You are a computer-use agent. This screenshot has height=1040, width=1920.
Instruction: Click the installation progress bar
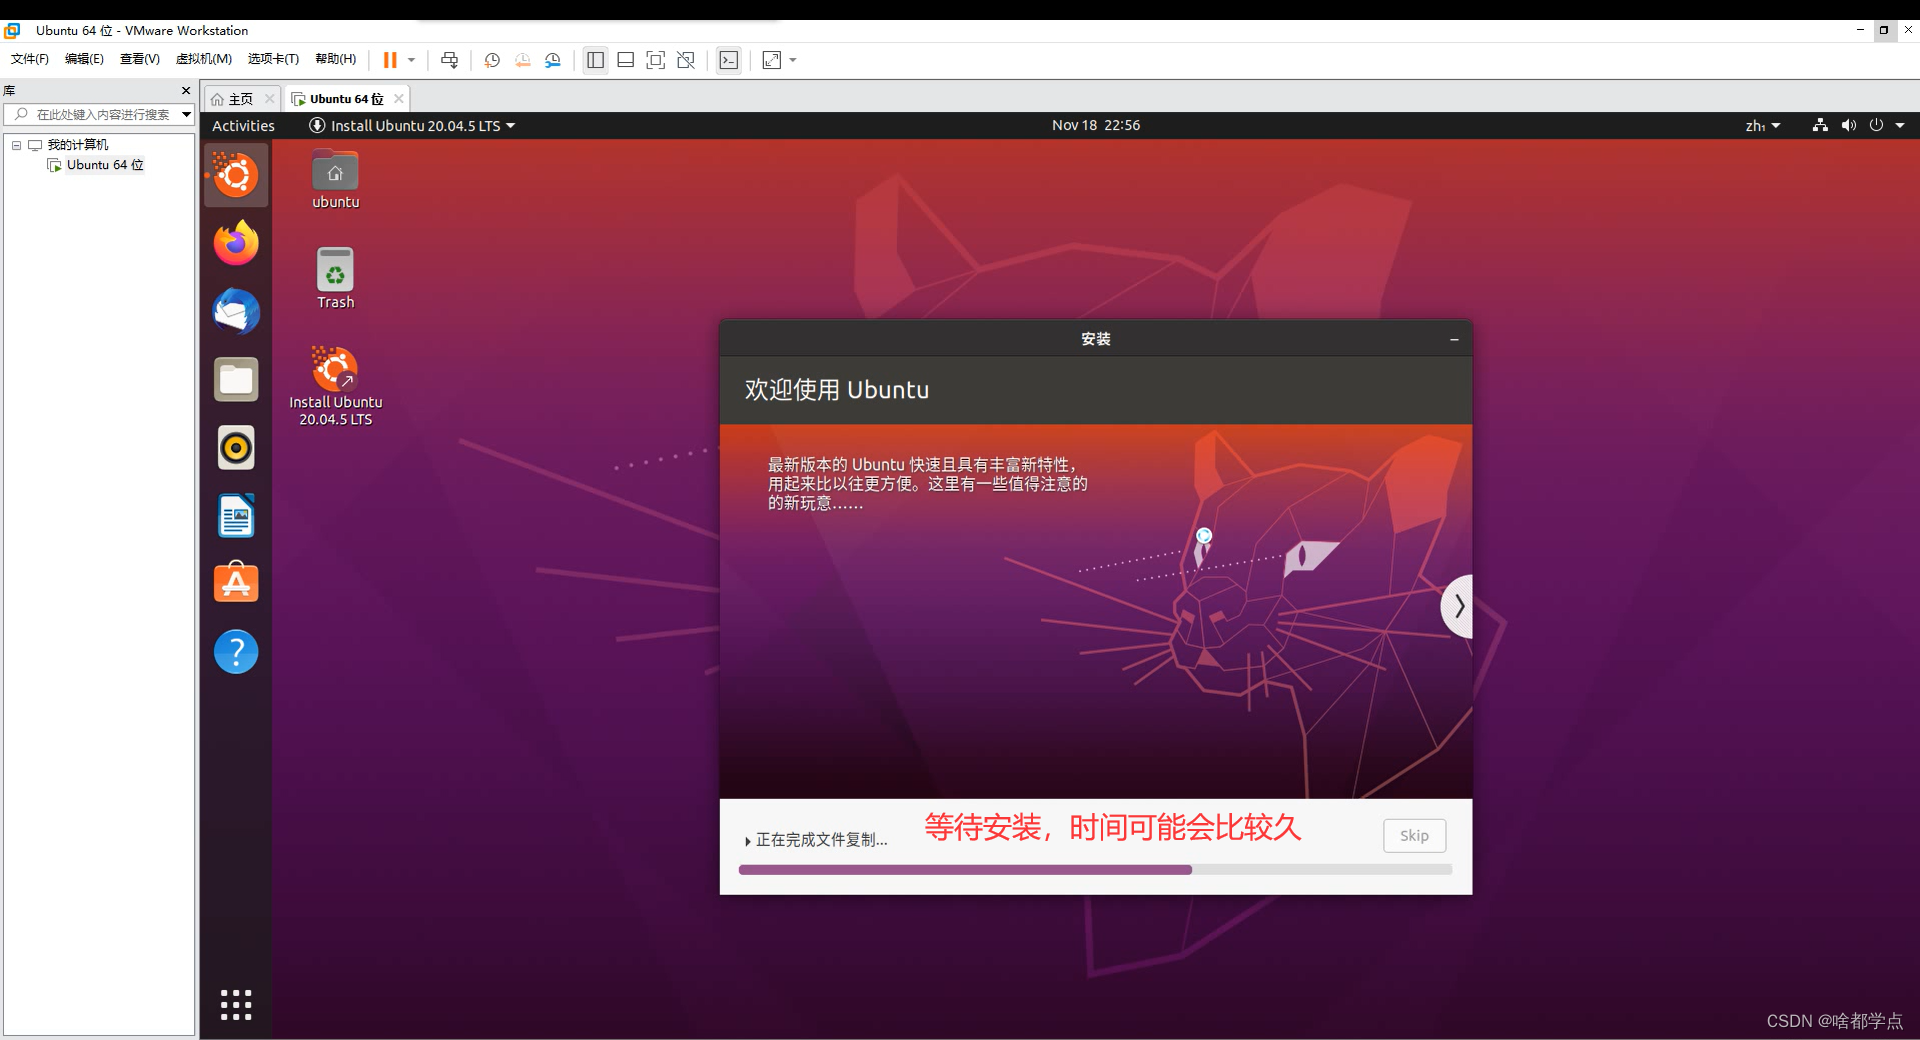tap(1095, 870)
